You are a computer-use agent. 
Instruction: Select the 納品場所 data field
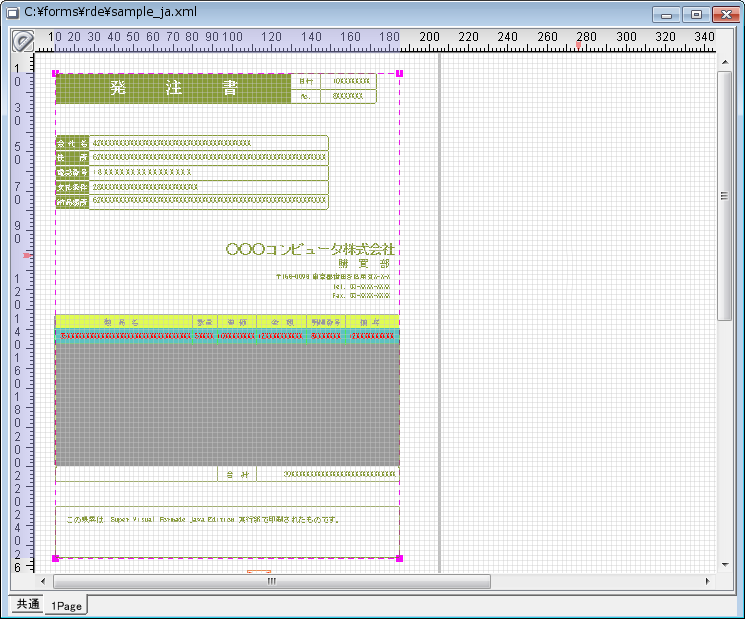pyautogui.click(x=209, y=202)
